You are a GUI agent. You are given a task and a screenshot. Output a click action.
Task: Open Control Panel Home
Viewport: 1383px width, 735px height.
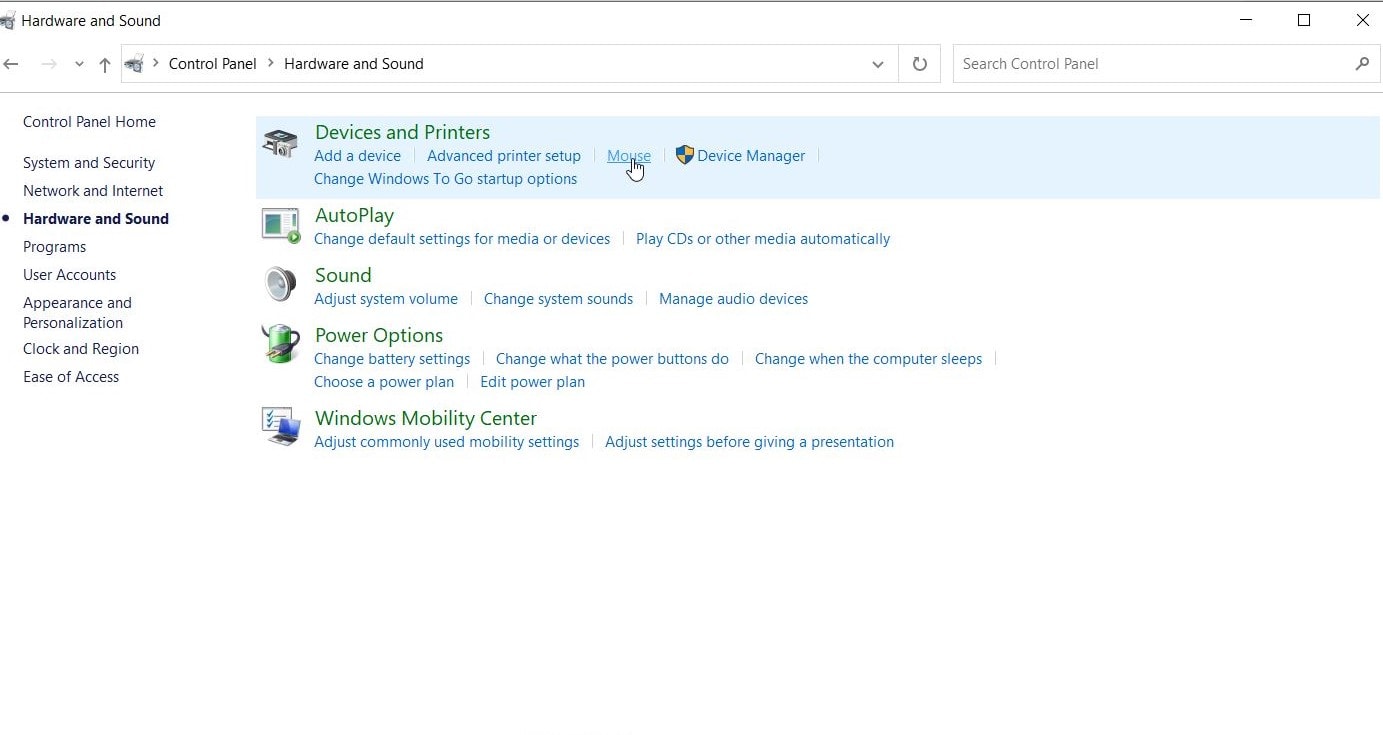(x=89, y=122)
